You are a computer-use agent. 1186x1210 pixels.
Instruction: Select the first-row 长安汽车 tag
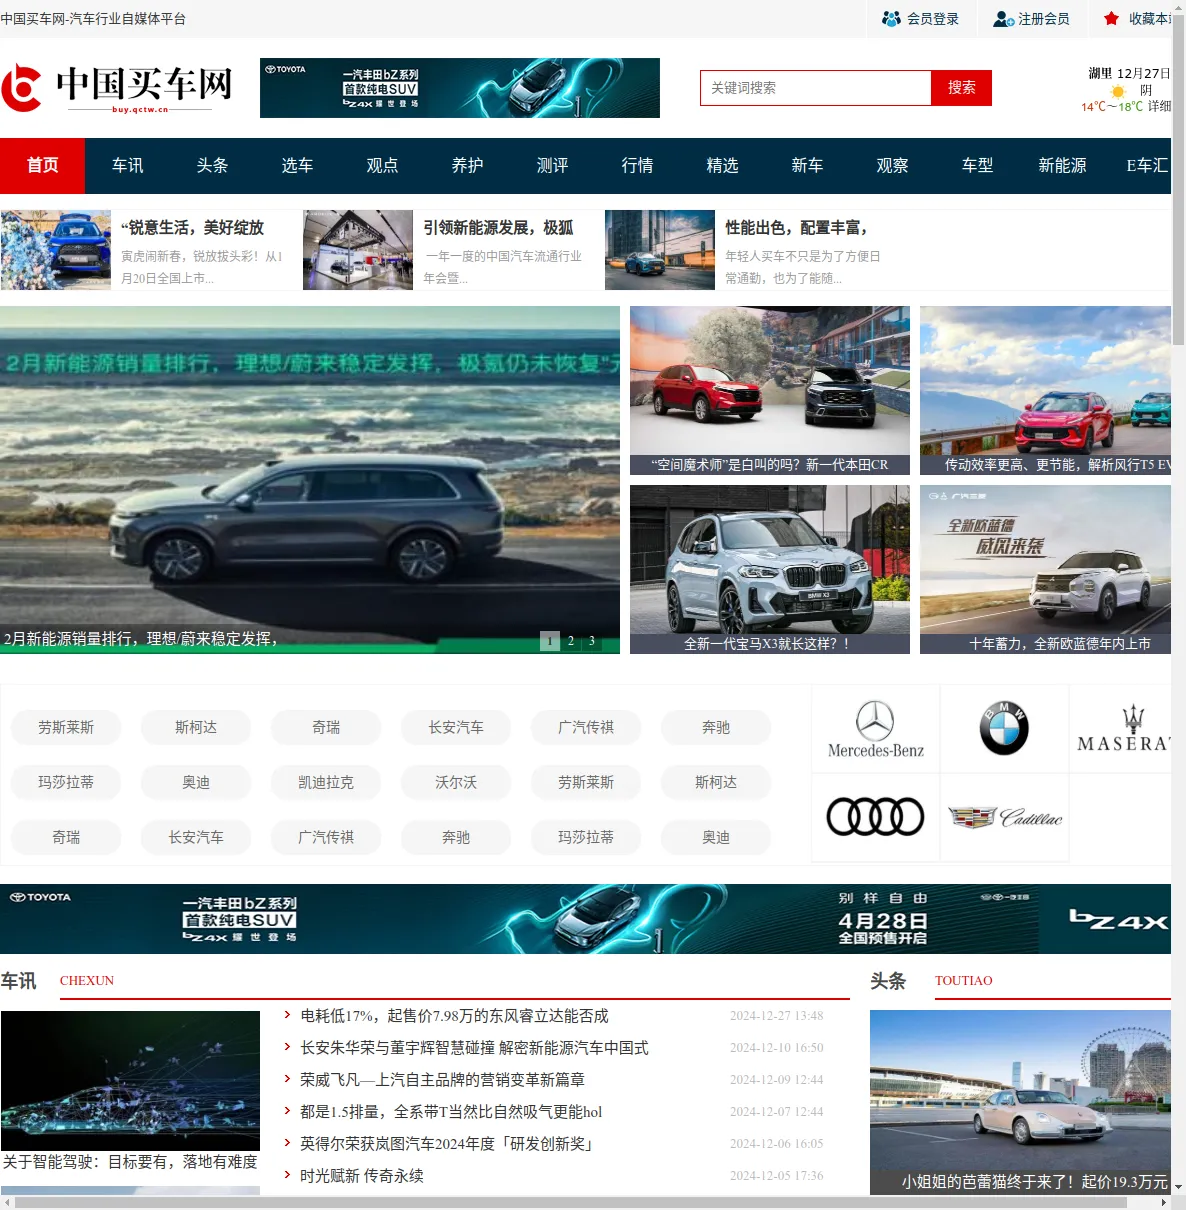coord(456,727)
